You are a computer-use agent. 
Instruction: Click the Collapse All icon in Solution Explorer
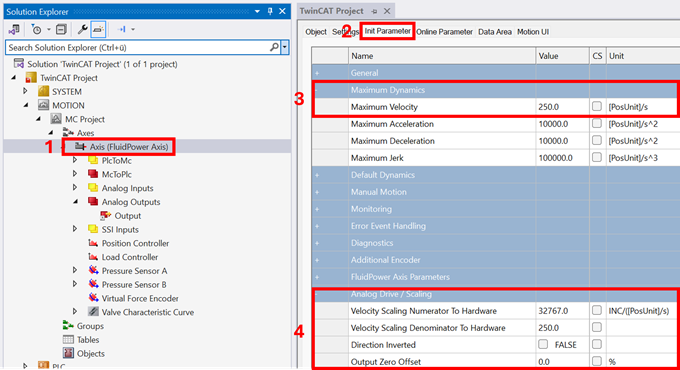tap(61, 29)
